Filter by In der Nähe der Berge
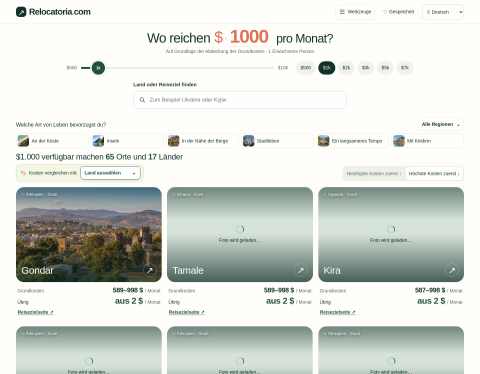480x374 pixels. [x=202, y=141]
